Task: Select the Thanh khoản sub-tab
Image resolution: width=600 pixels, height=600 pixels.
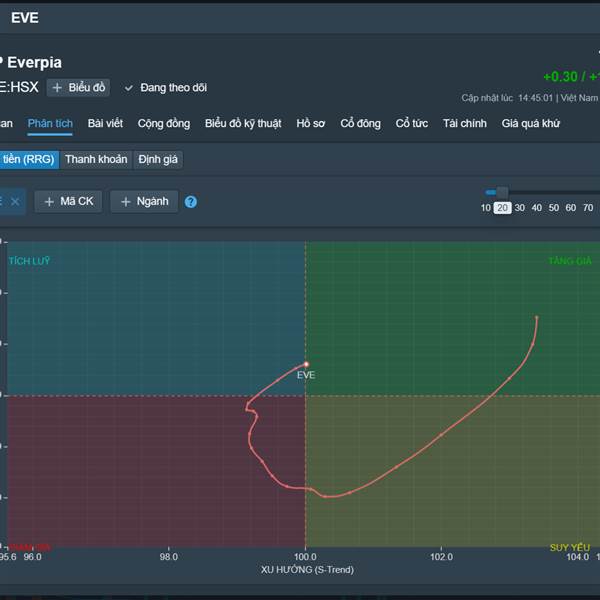Action: click(x=96, y=159)
